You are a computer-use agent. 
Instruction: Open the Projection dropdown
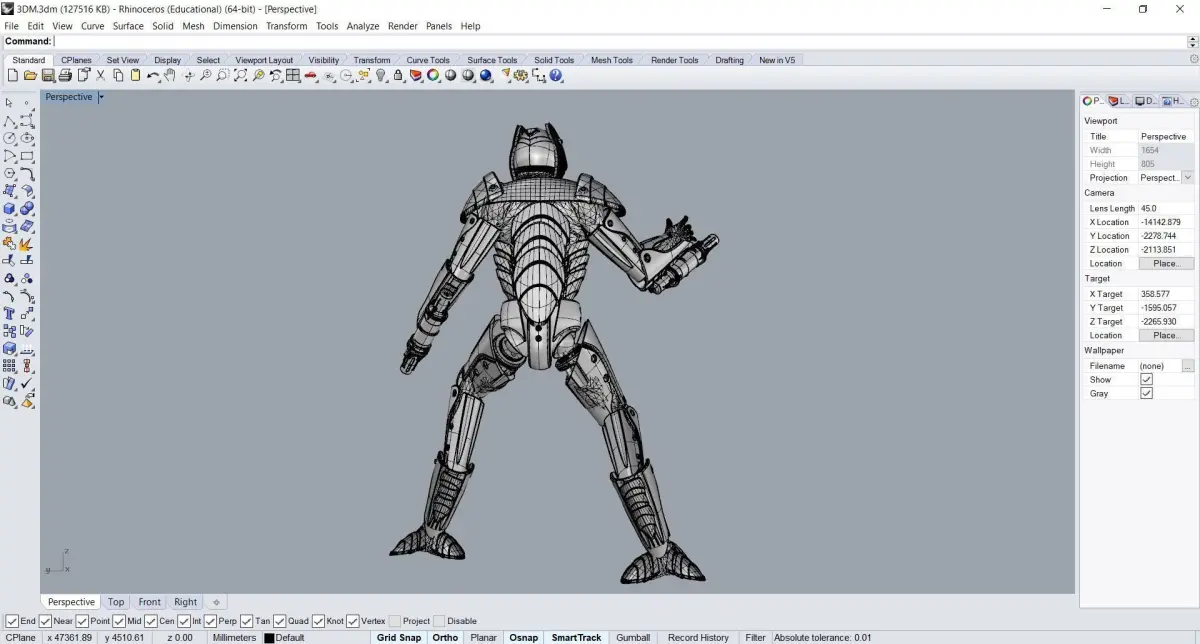click(1187, 178)
